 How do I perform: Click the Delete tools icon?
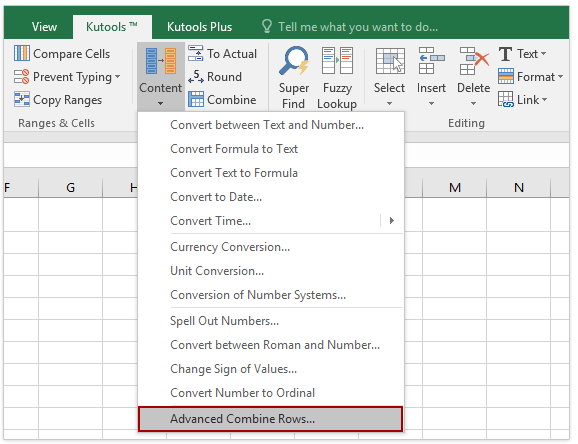point(474,61)
